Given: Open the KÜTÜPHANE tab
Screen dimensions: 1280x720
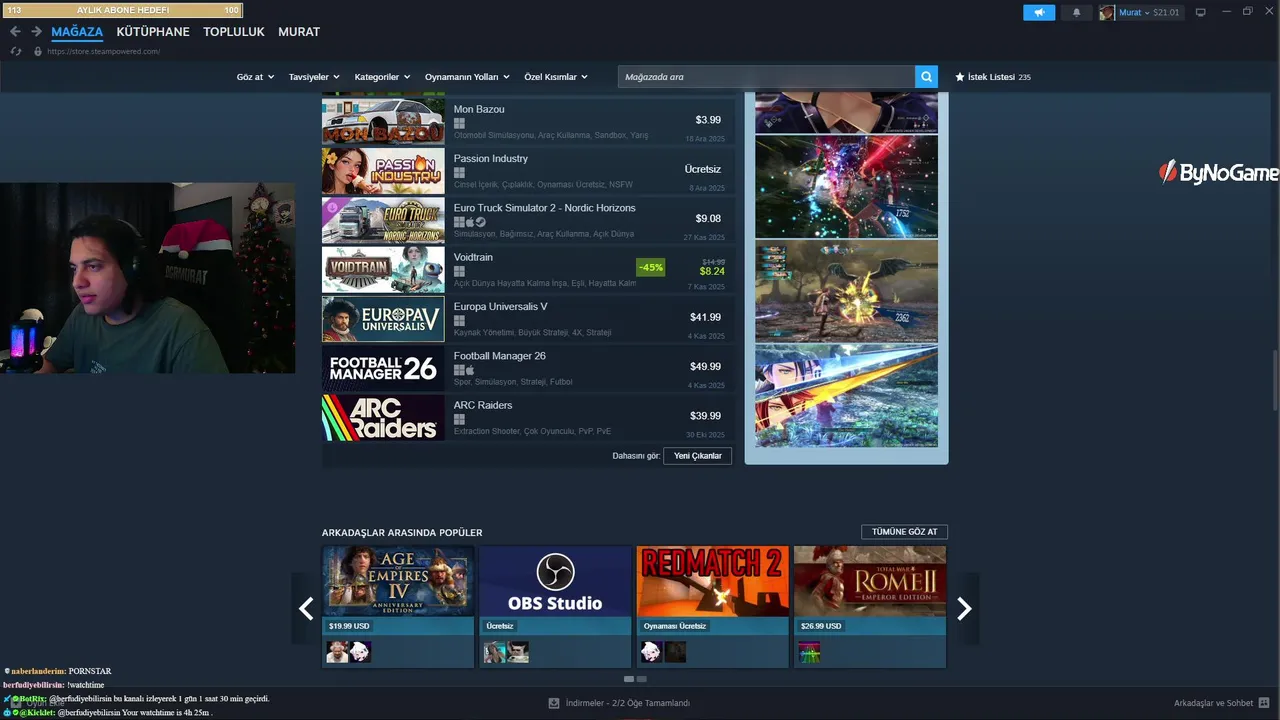Looking at the screenshot, I should click(x=153, y=32).
